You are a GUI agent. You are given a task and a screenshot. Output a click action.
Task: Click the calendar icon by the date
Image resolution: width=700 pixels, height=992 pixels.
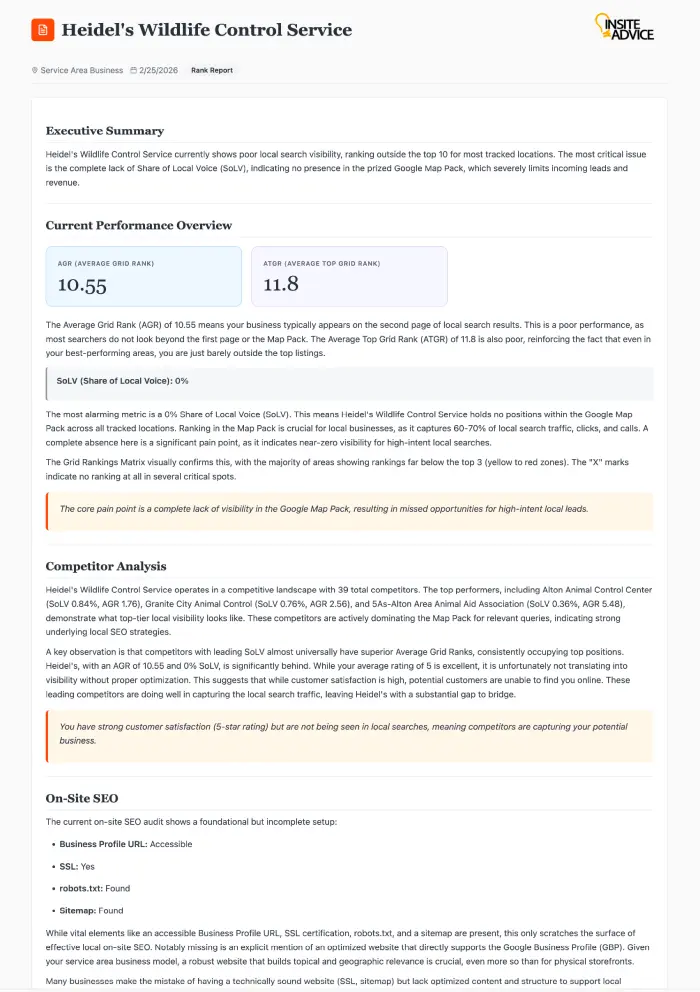133,71
